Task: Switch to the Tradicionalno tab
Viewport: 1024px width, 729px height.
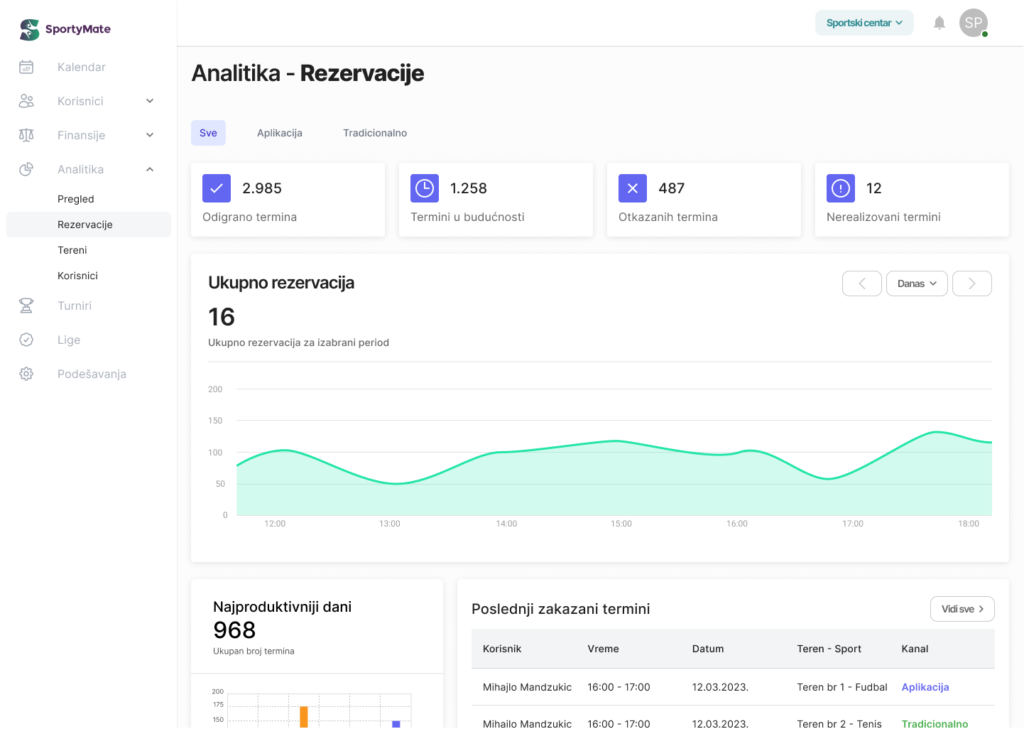Action: click(375, 133)
